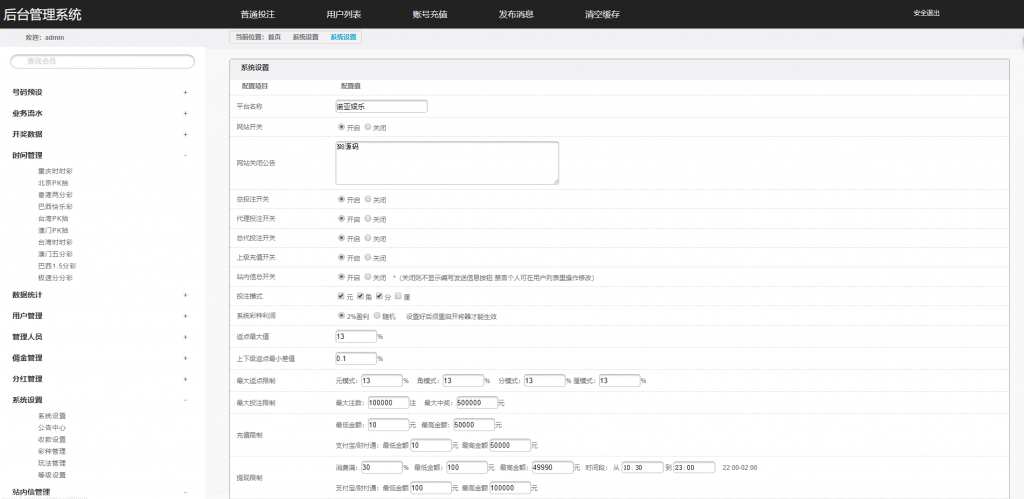
Task: Click the 首页 breadcrumb link
Action: coord(274,37)
